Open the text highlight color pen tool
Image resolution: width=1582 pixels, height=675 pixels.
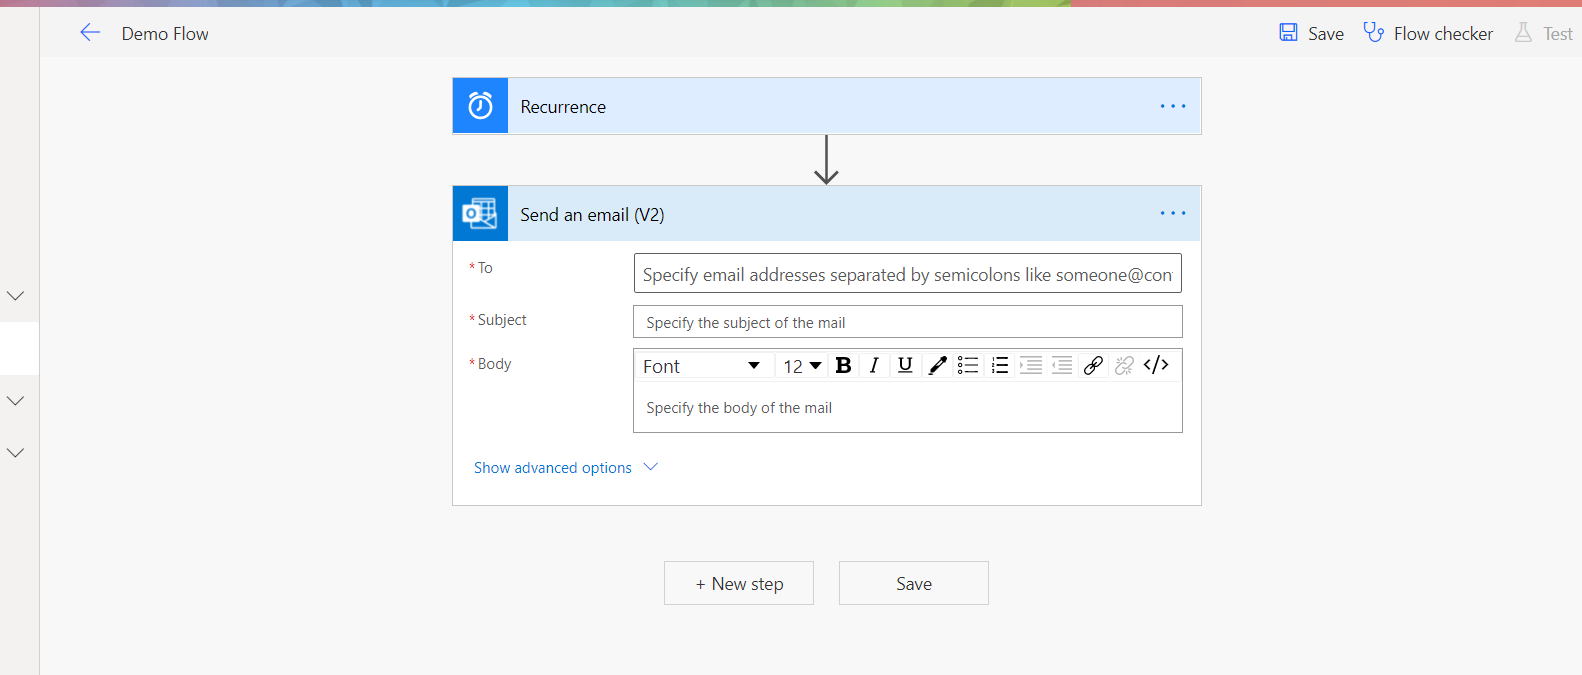(x=937, y=366)
